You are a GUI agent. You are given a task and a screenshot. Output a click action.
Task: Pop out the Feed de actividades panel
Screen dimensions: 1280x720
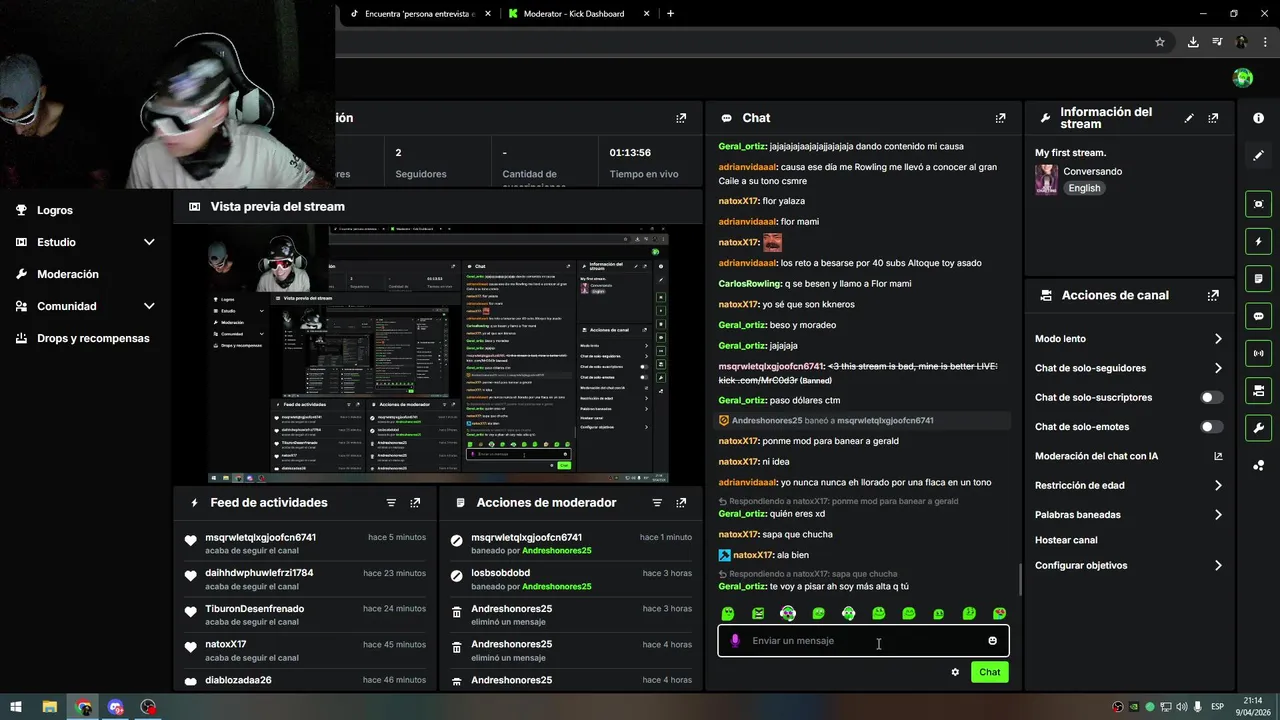pyautogui.click(x=415, y=503)
